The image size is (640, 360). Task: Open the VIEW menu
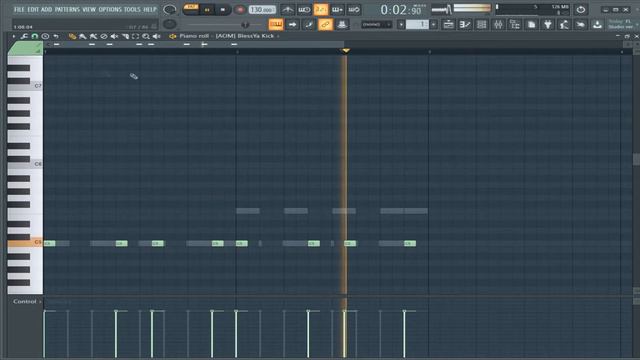point(89,9)
